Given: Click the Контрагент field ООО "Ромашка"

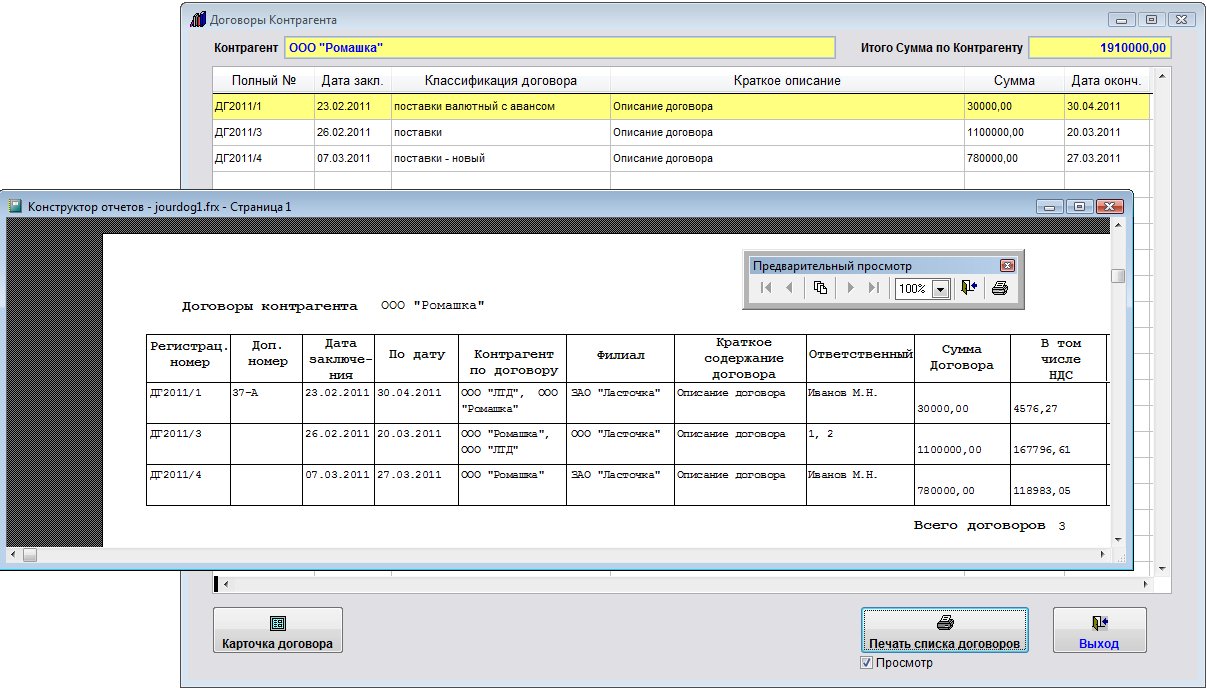Looking at the screenshot, I should 560,48.
